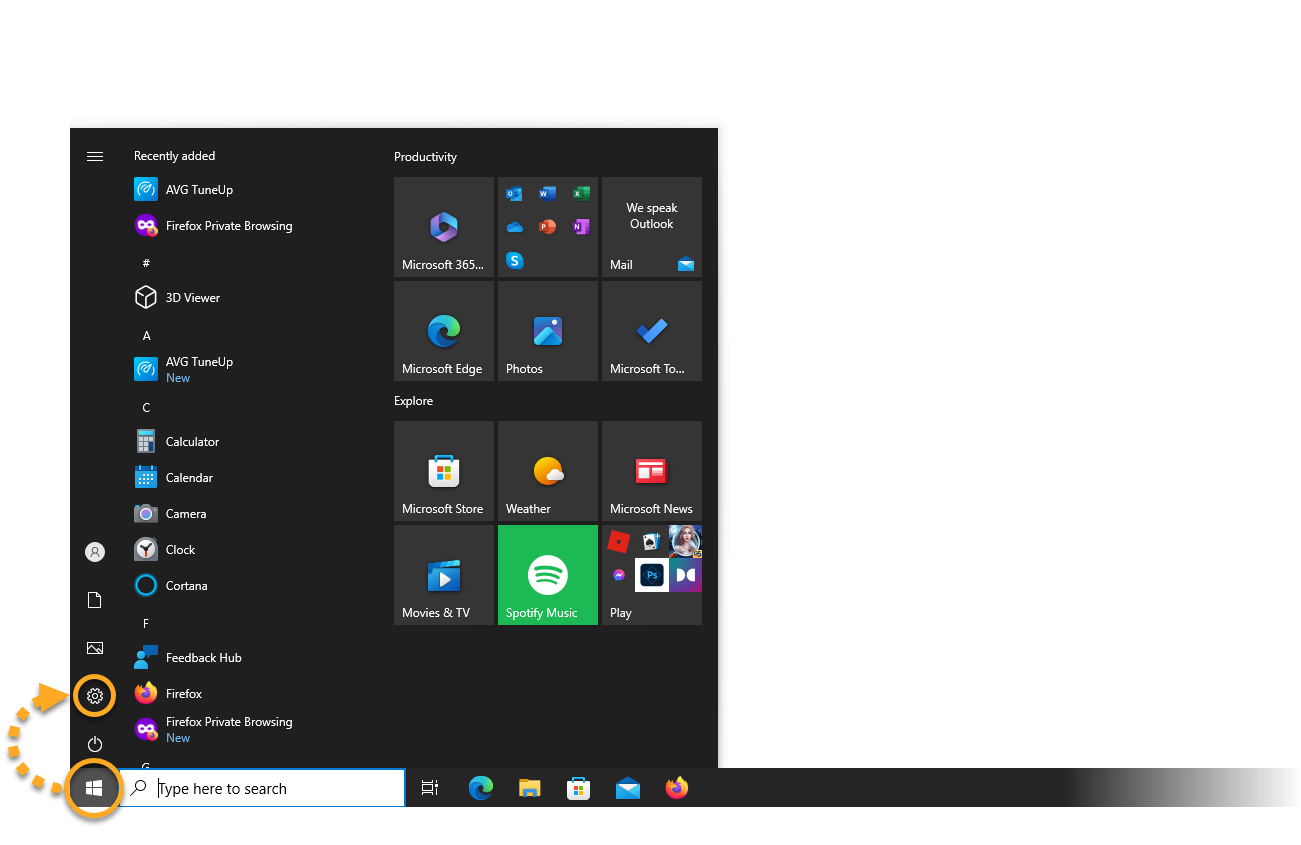Open the Documents icon in Start sidebar
Viewport: 1301px width, 845px height.
coord(95,600)
